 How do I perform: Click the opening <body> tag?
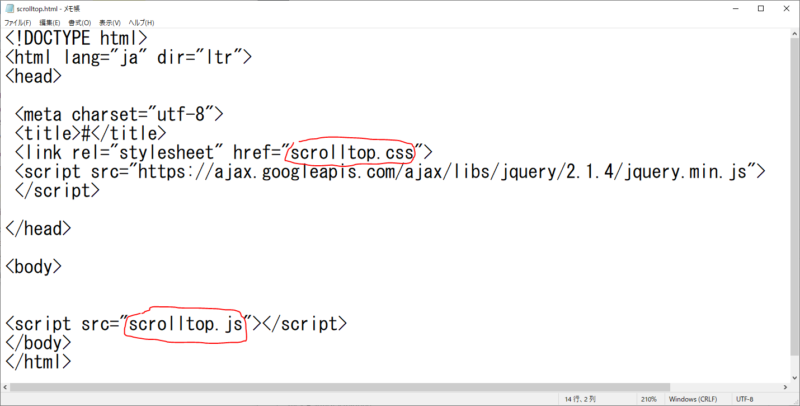(x=34, y=267)
